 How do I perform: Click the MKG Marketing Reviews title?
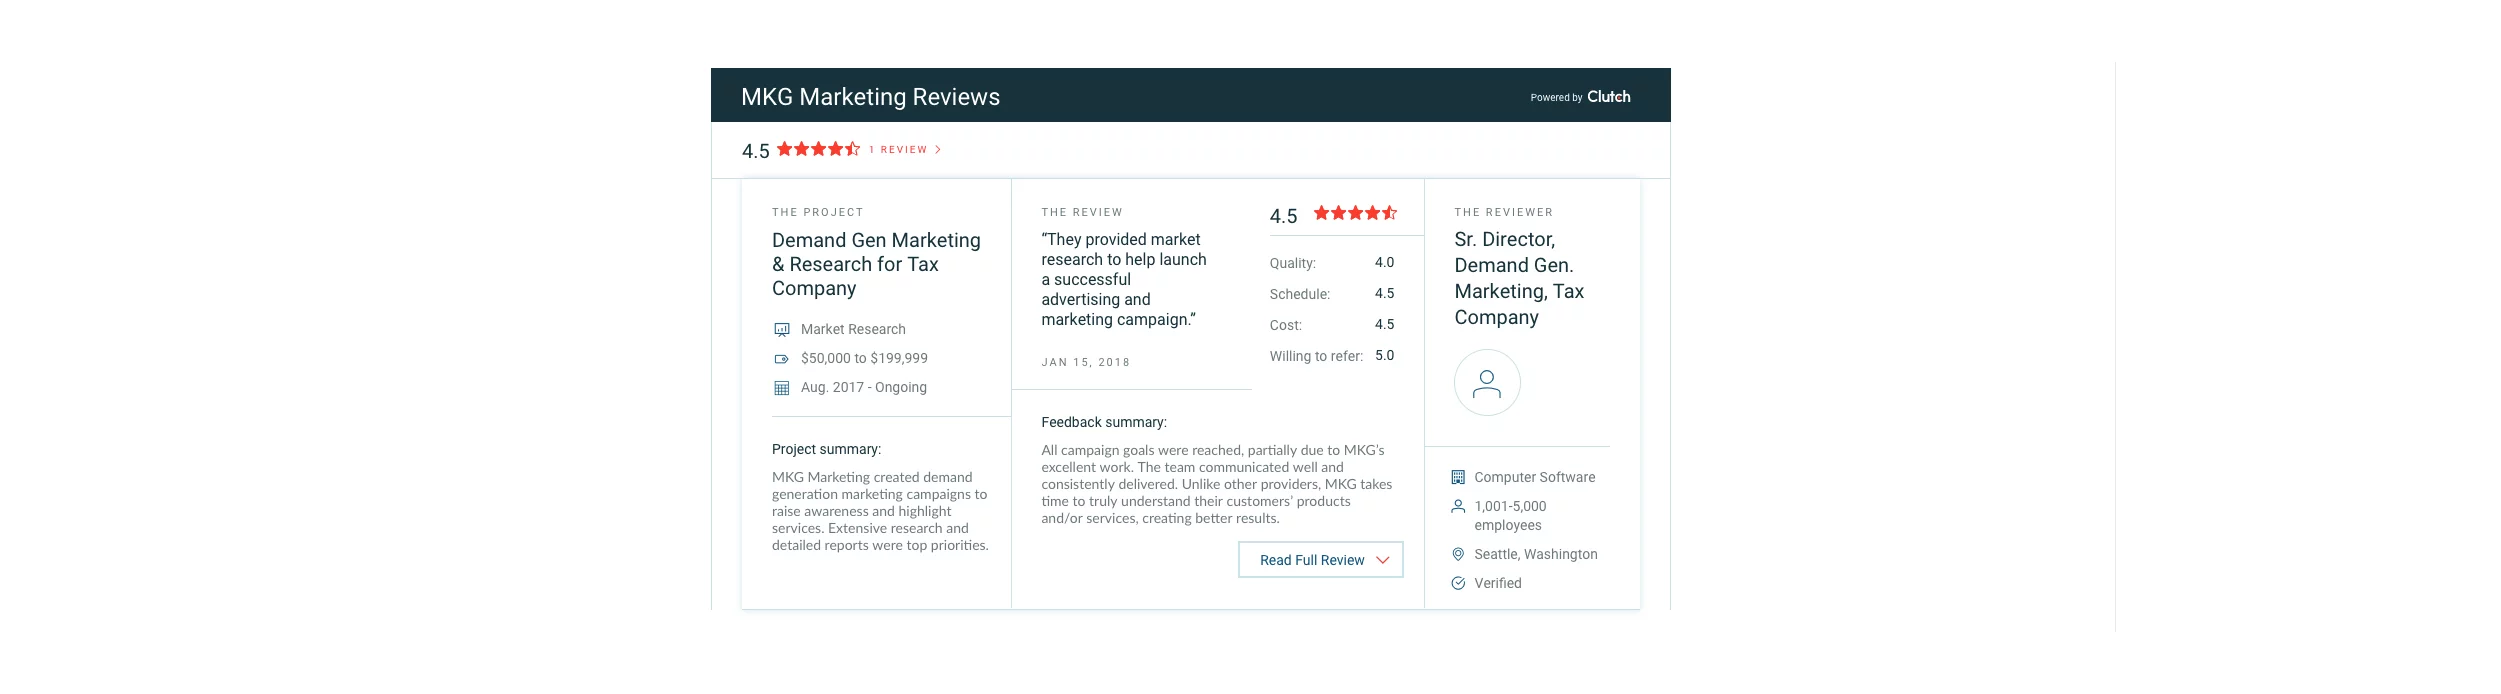(x=870, y=97)
